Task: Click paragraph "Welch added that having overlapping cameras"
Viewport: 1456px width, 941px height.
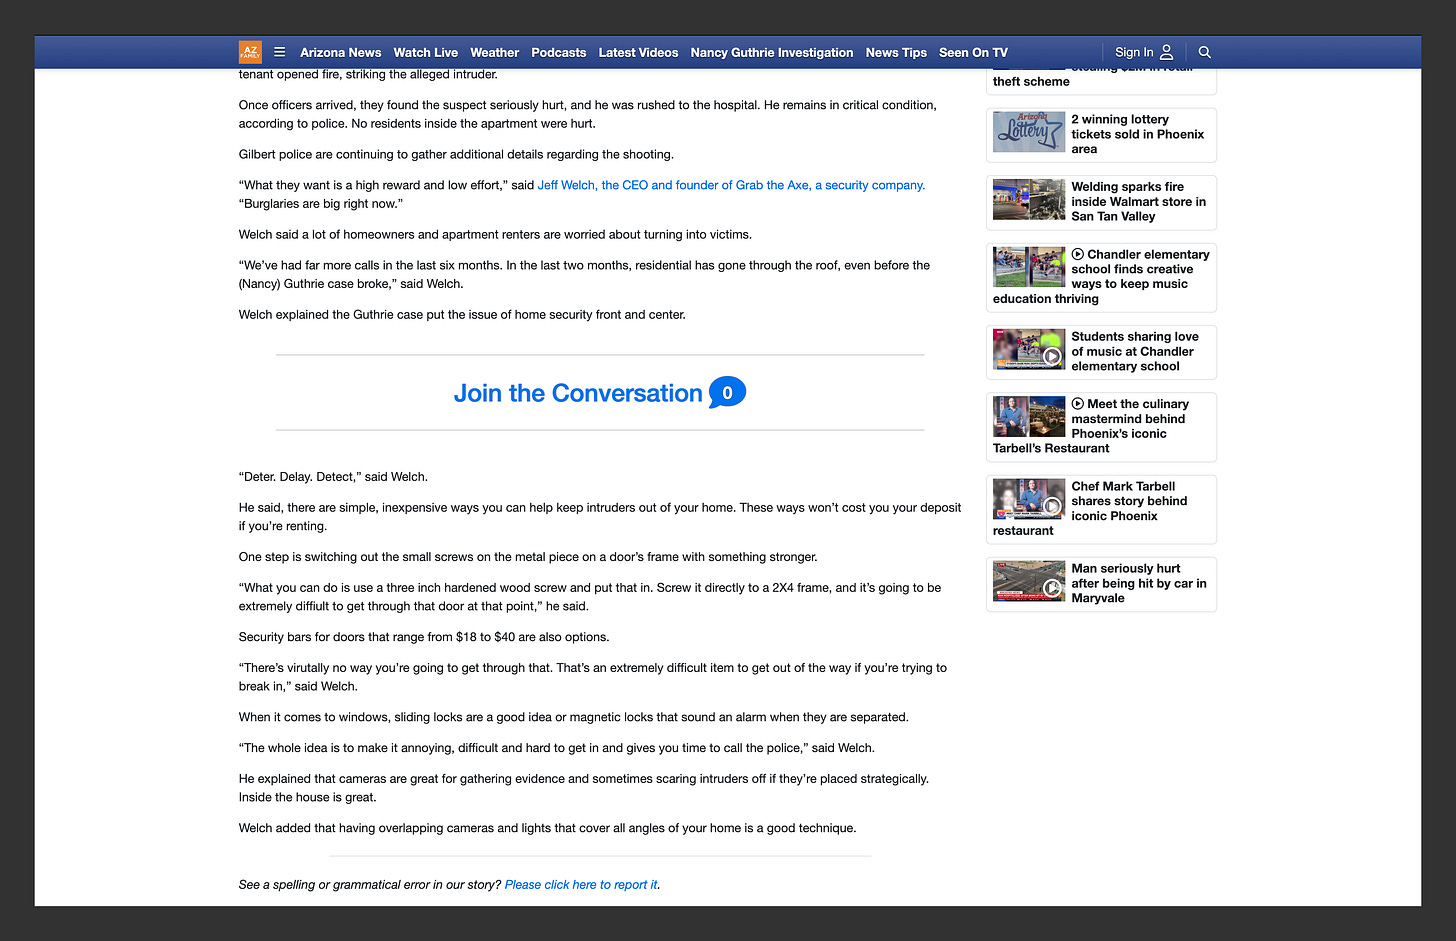Action: click(x=547, y=828)
